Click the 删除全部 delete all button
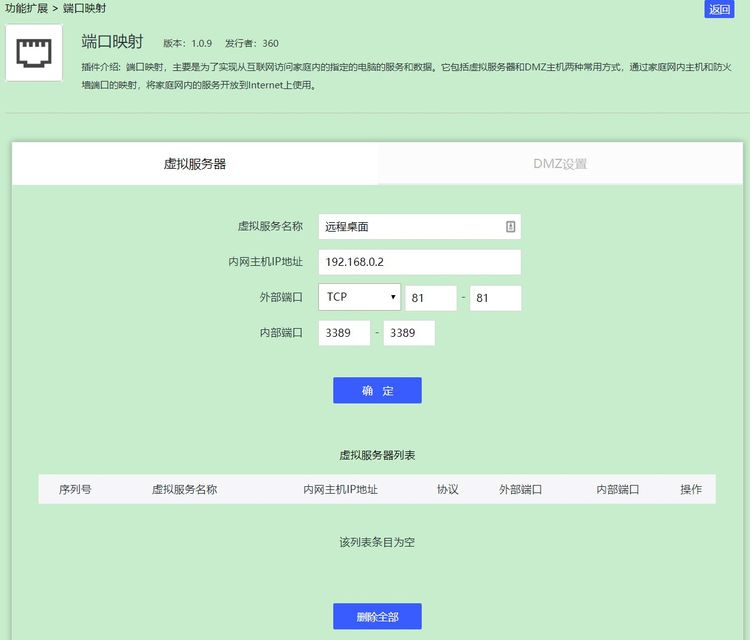Screen dimensions: 750x640 click(x=377, y=617)
